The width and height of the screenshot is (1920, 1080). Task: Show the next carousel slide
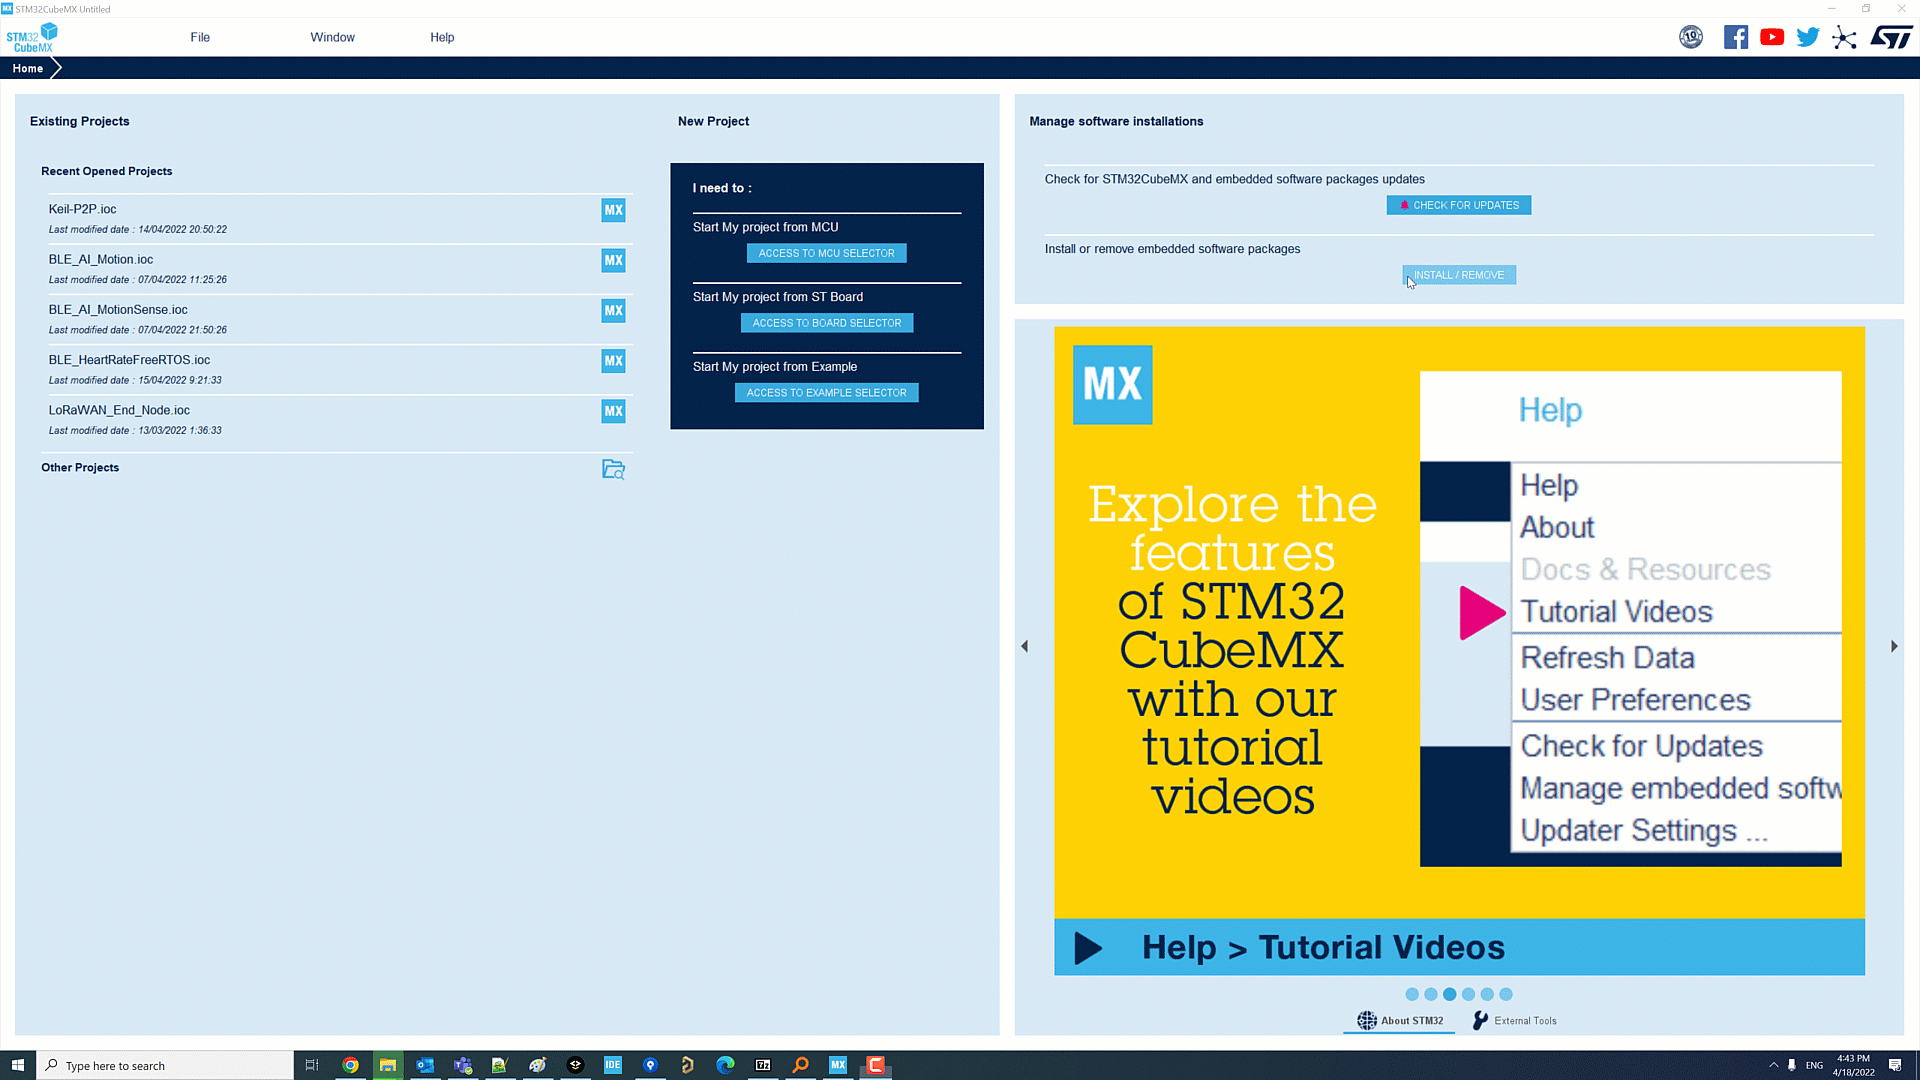(x=1894, y=647)
